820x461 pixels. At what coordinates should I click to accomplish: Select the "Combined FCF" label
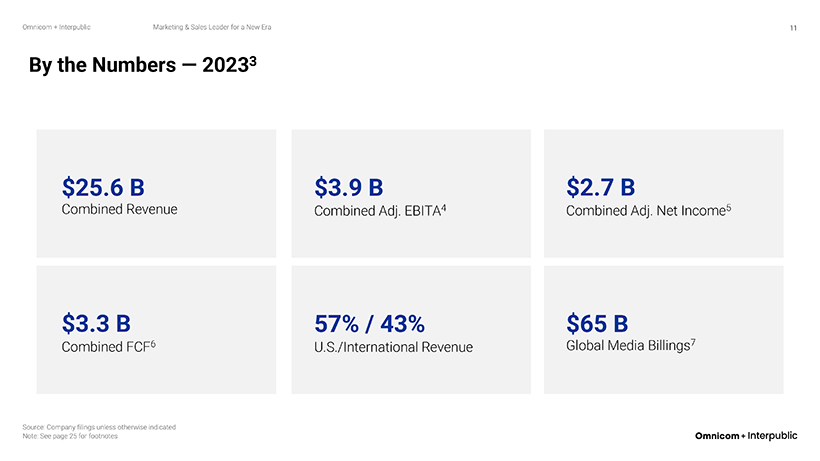pyautogui.click(x=105, y=347)
